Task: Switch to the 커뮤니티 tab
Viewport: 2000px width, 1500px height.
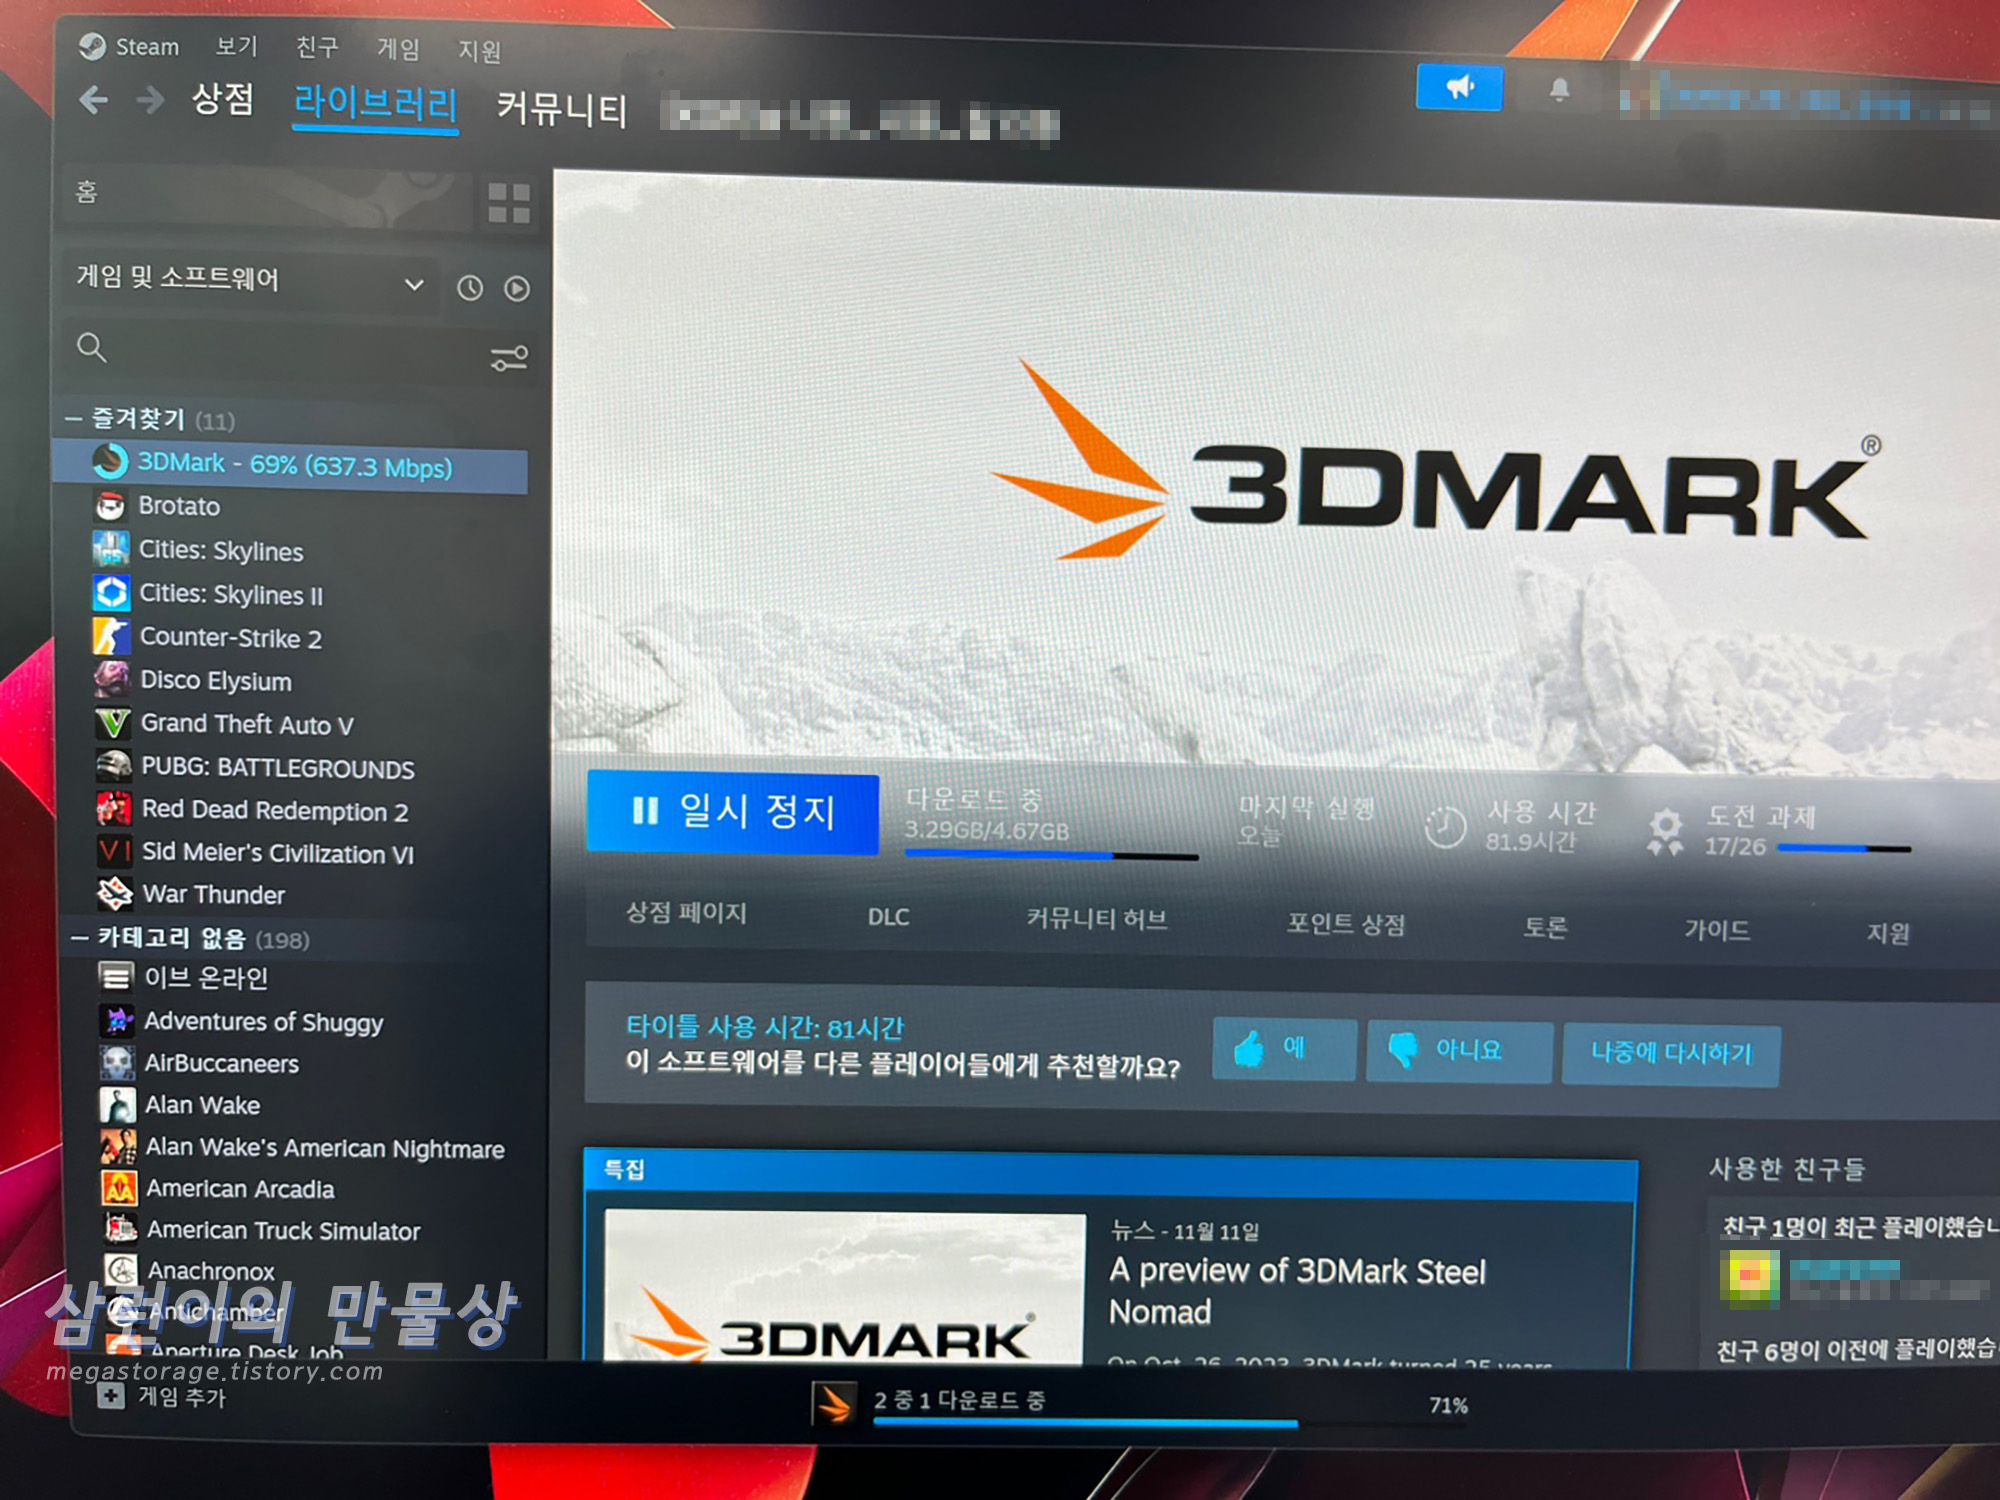Action: pos(561,109)
